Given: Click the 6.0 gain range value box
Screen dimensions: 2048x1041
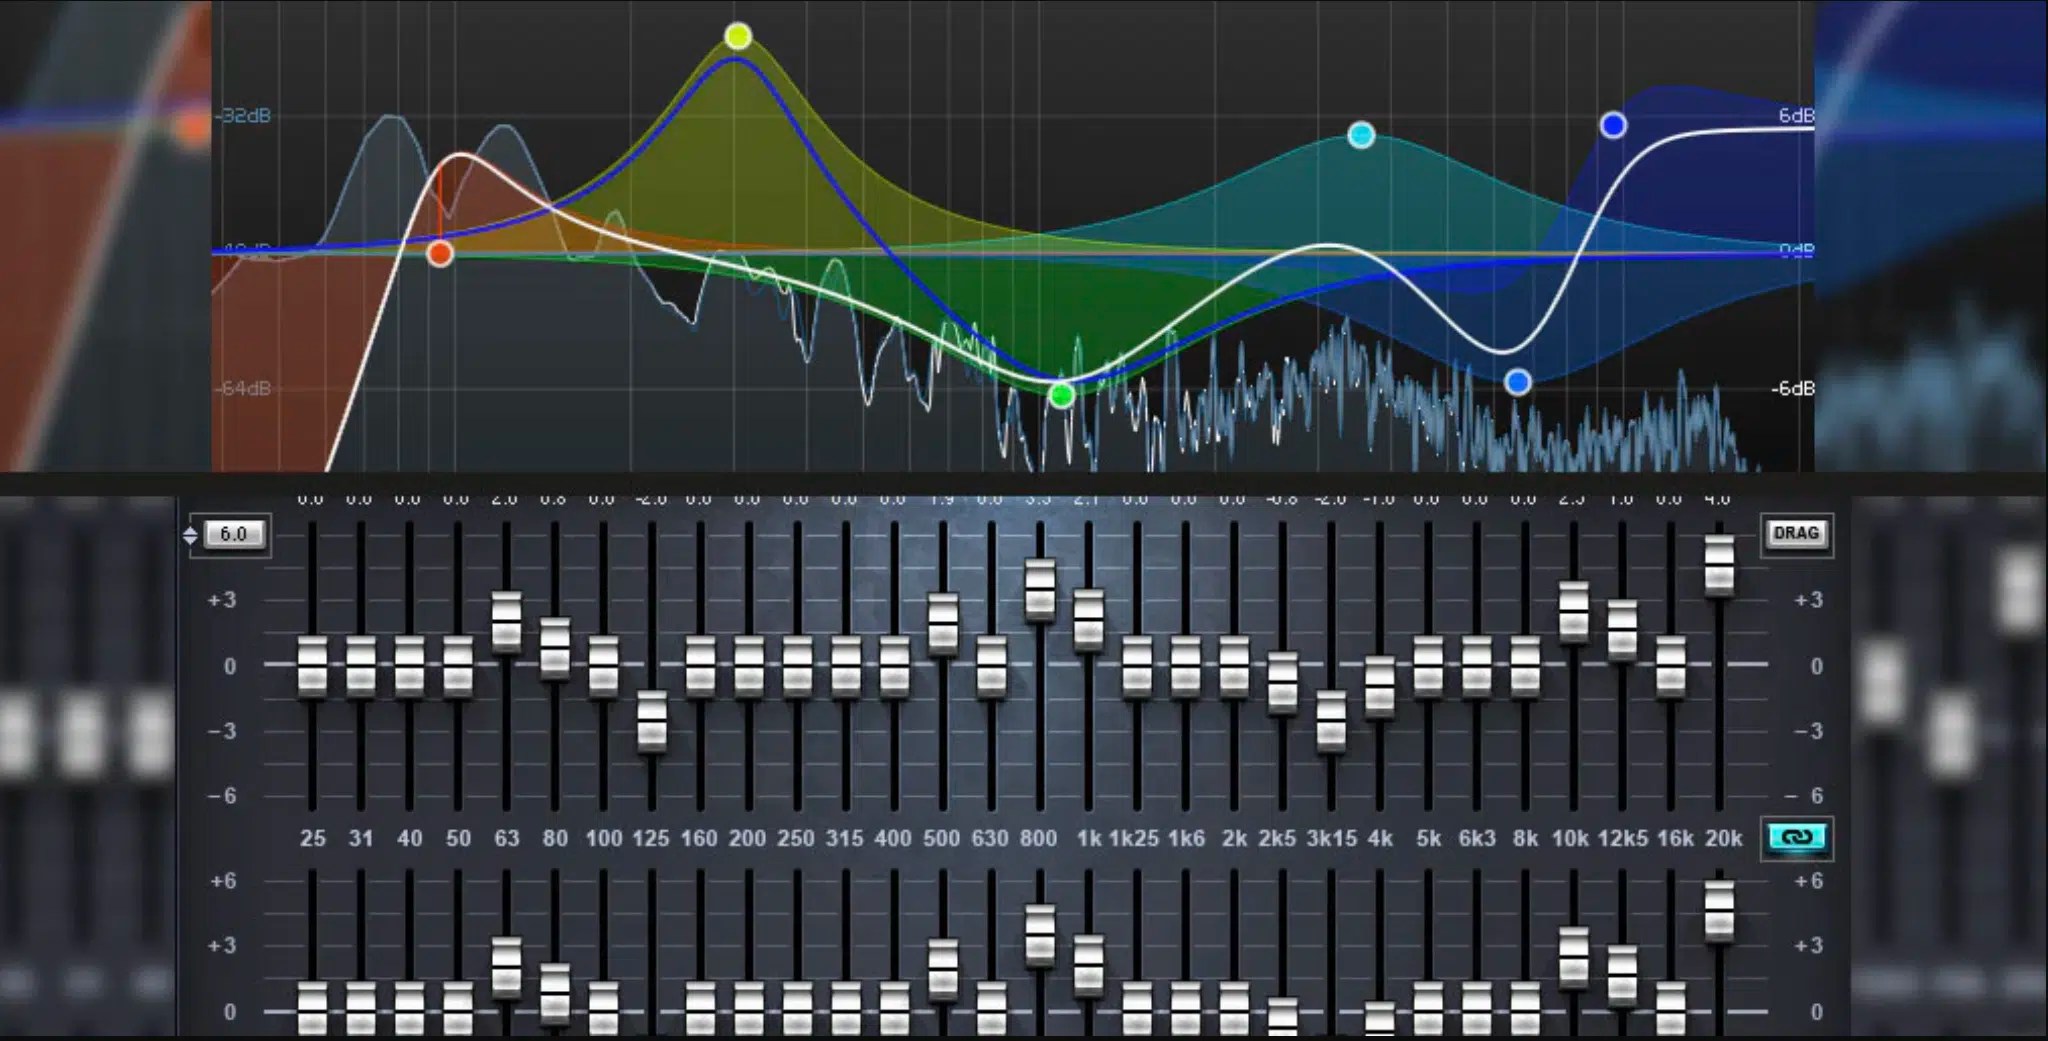Looking at the screenshot, I should pos(236,534).
